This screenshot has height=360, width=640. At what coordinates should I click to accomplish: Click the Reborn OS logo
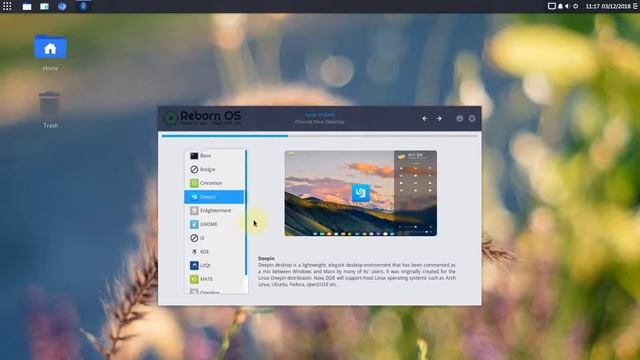[202, 118]
